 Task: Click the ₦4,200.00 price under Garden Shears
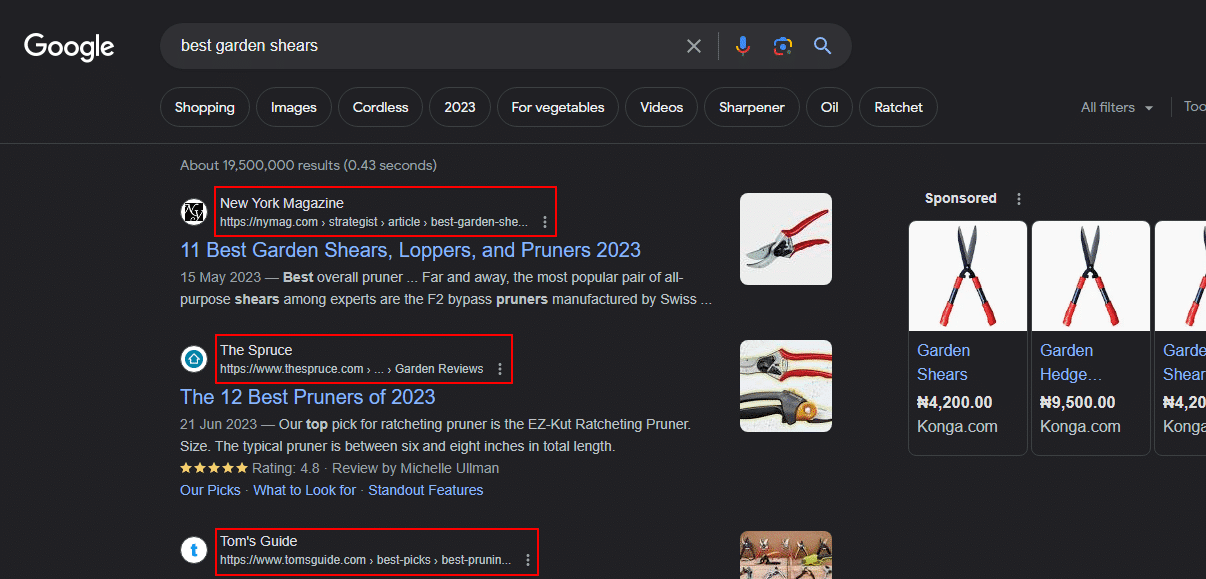(x=955, y=403)
